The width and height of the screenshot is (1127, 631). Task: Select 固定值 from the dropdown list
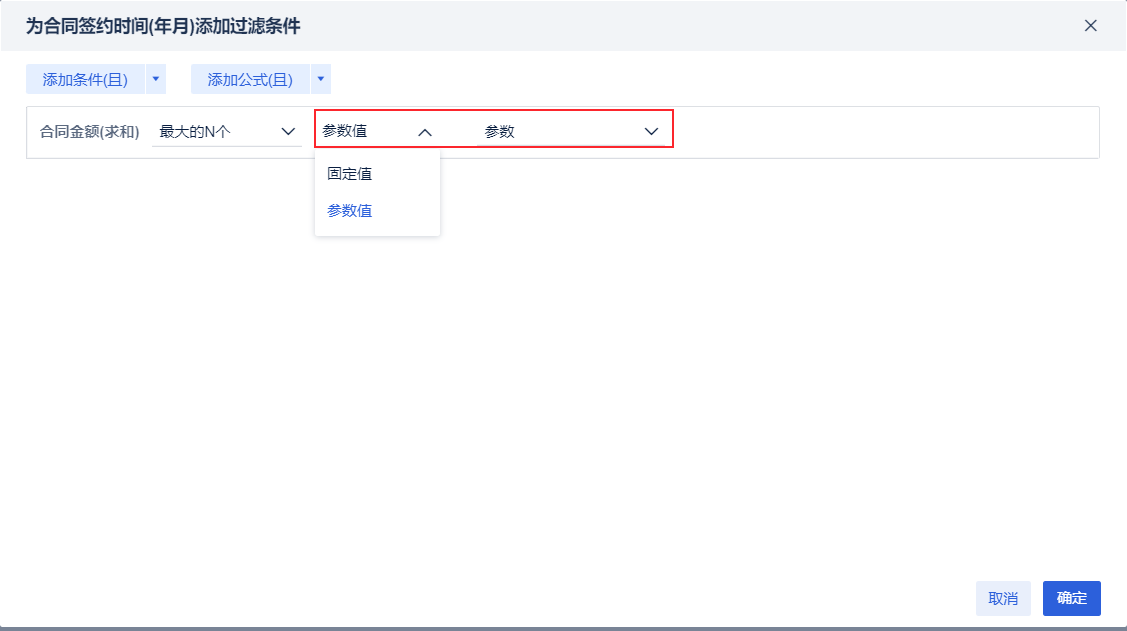click(x=377, y=174)
